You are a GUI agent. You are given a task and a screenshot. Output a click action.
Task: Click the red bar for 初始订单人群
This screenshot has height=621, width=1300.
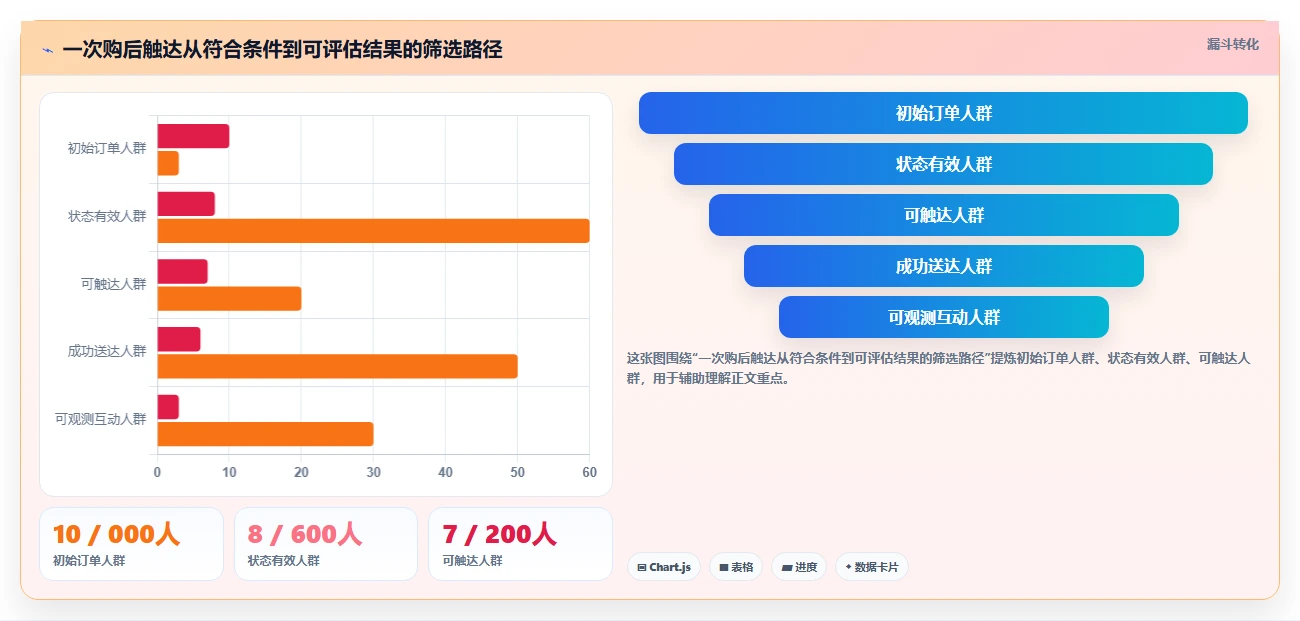point(193,136)
